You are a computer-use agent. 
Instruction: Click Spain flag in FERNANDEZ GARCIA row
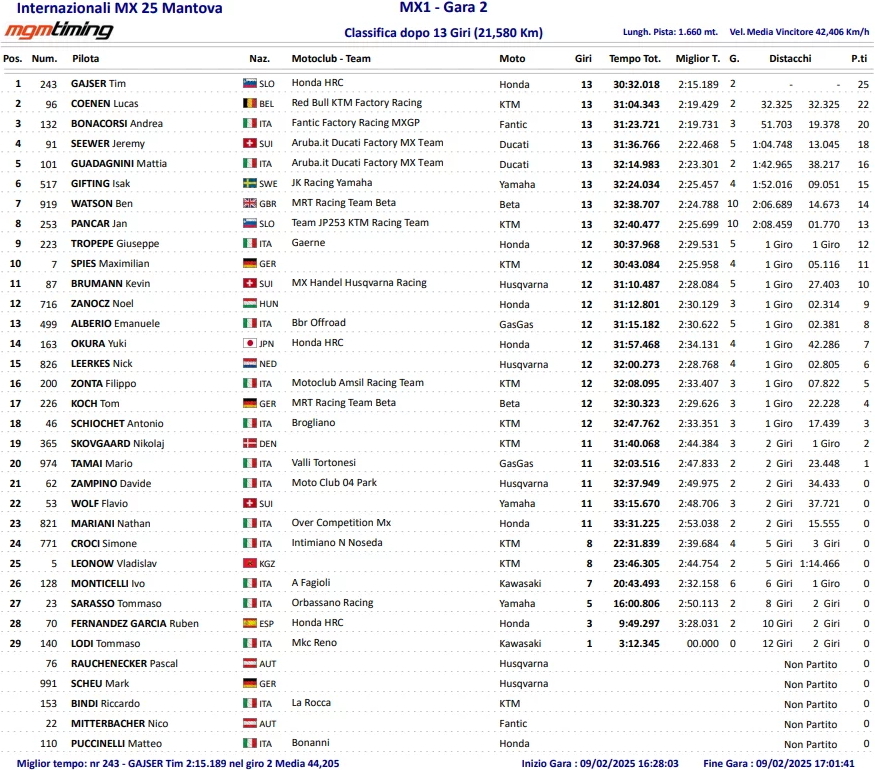(249, 623)
